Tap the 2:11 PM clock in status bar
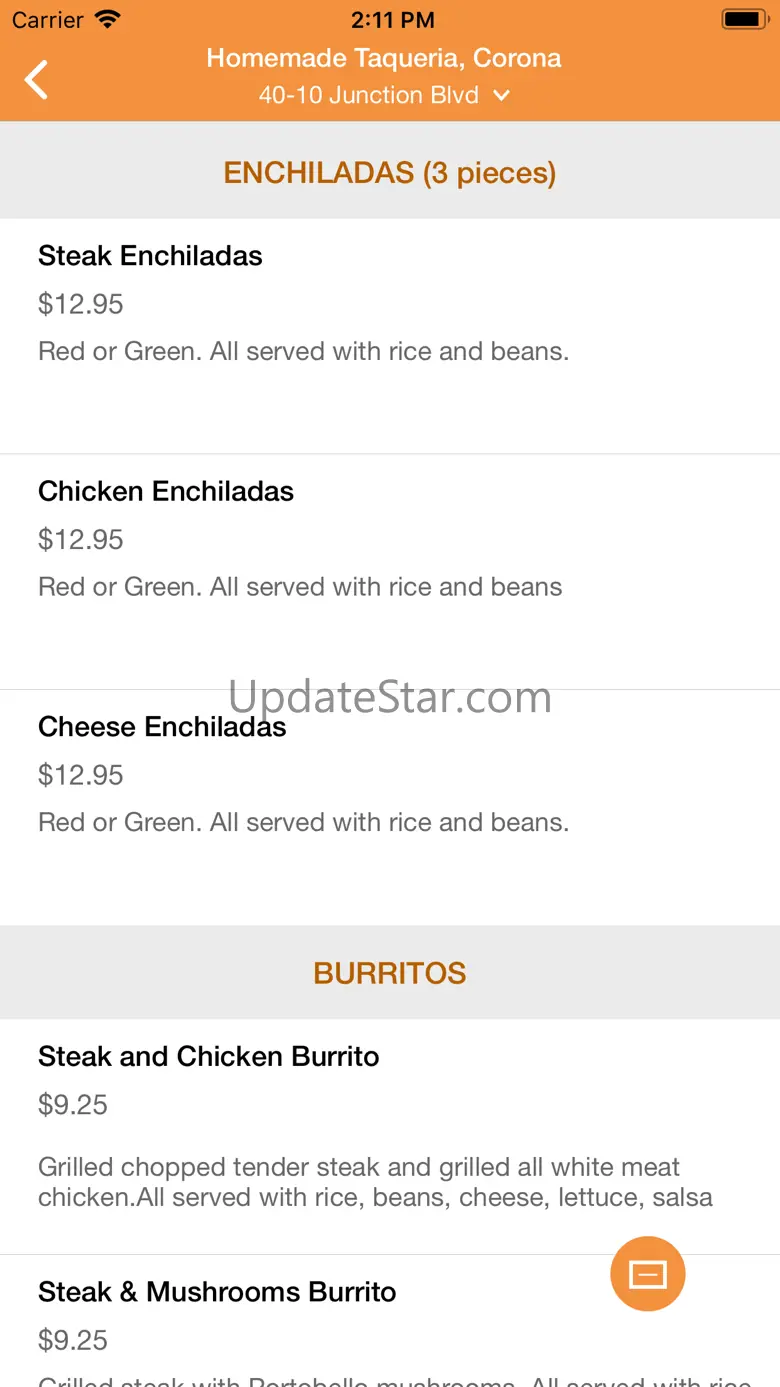The height and width of the screenshot is (1387, 780). pos(392,19)
